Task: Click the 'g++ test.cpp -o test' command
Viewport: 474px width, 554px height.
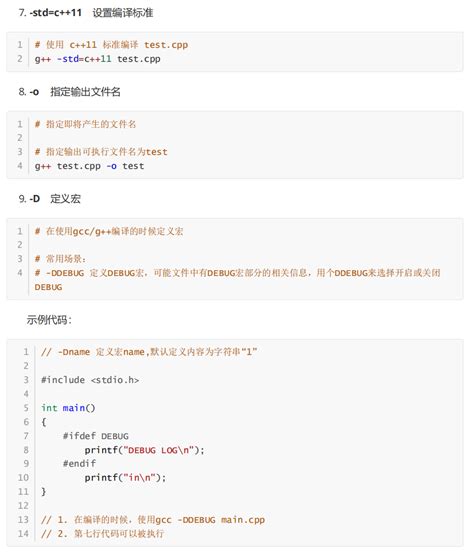Action: point(89,166)
